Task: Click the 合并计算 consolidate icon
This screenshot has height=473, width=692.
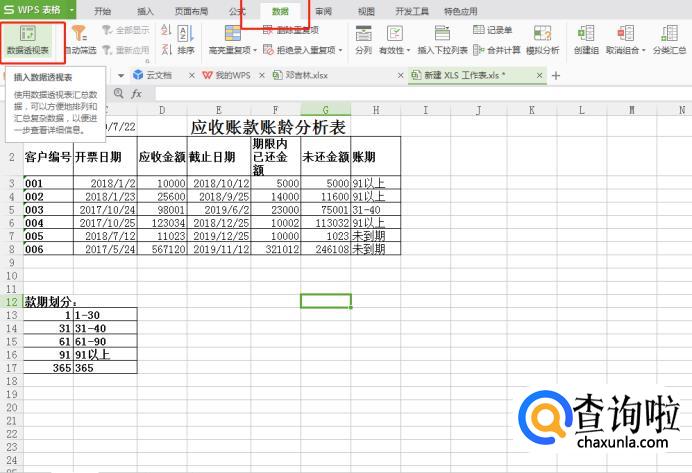Action: point(479,50)
